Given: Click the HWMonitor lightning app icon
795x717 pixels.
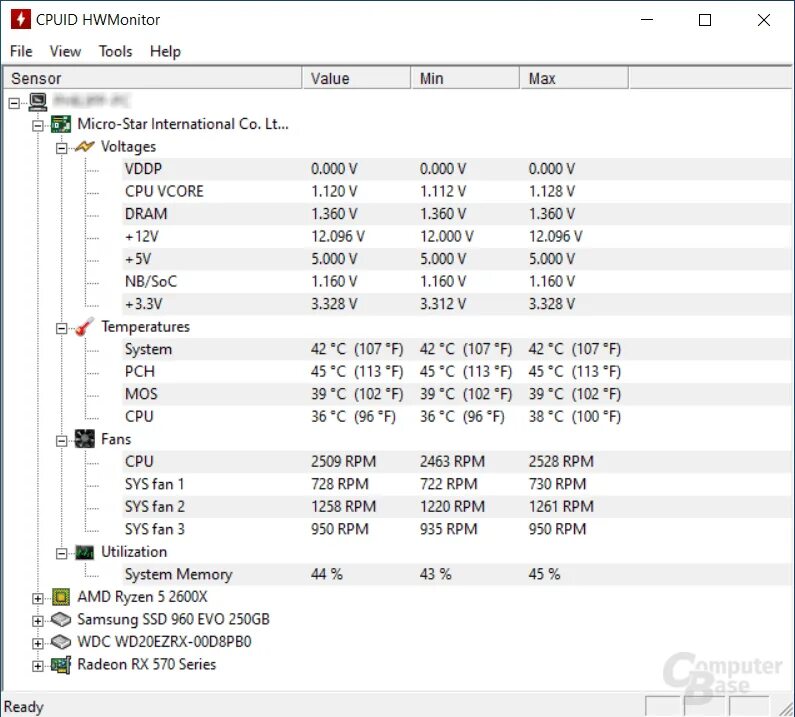Looking at the screenshot, I should pyautogui.click(x=20, y=19).
